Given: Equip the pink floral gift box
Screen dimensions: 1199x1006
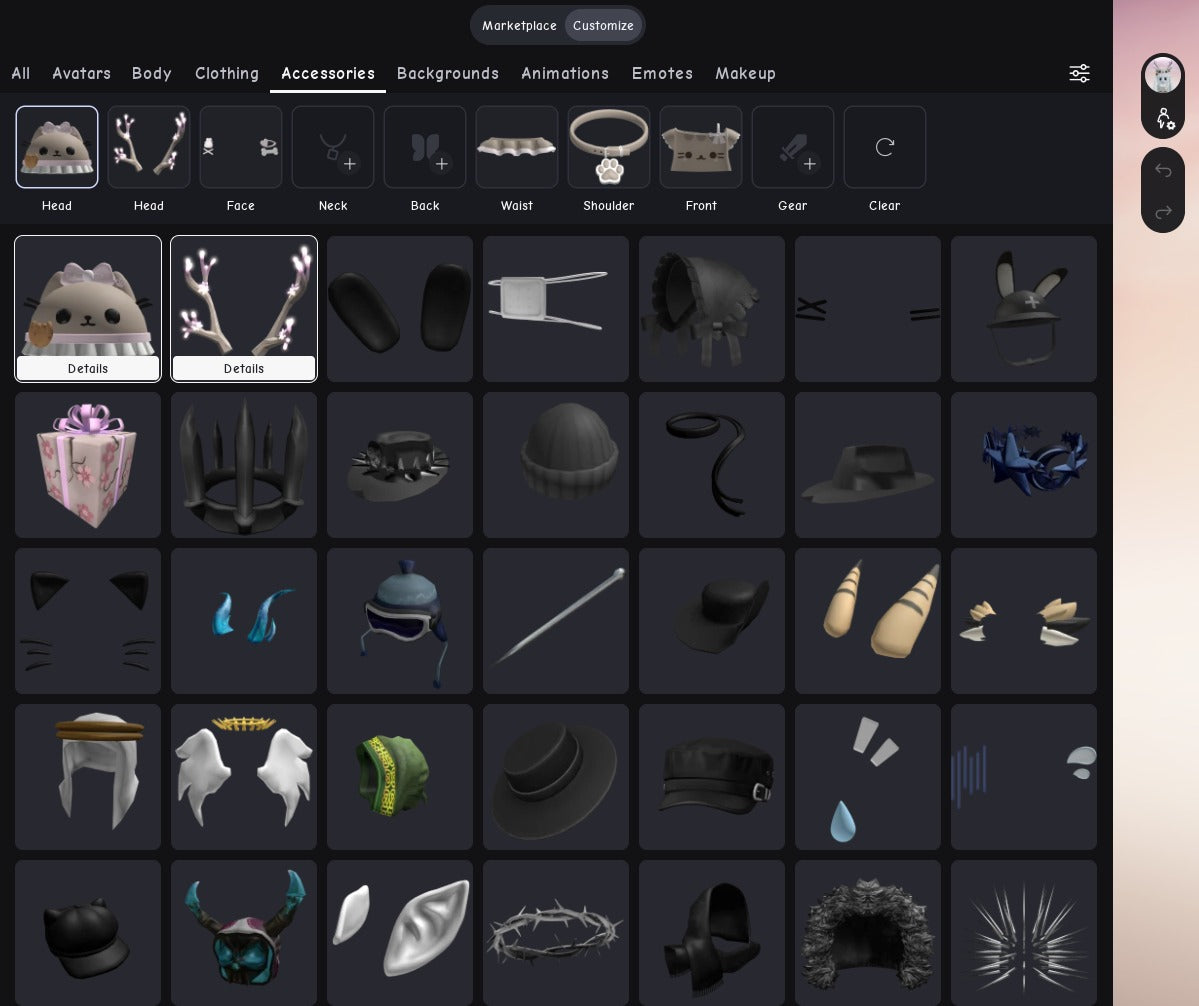Looking at the screenshot, I should coord(88,465).
